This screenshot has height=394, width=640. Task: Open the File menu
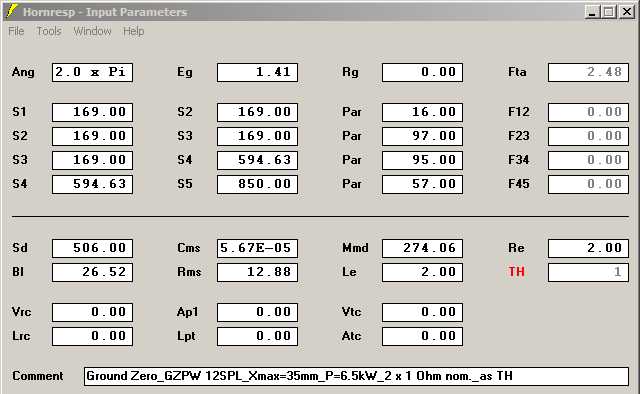16,31
